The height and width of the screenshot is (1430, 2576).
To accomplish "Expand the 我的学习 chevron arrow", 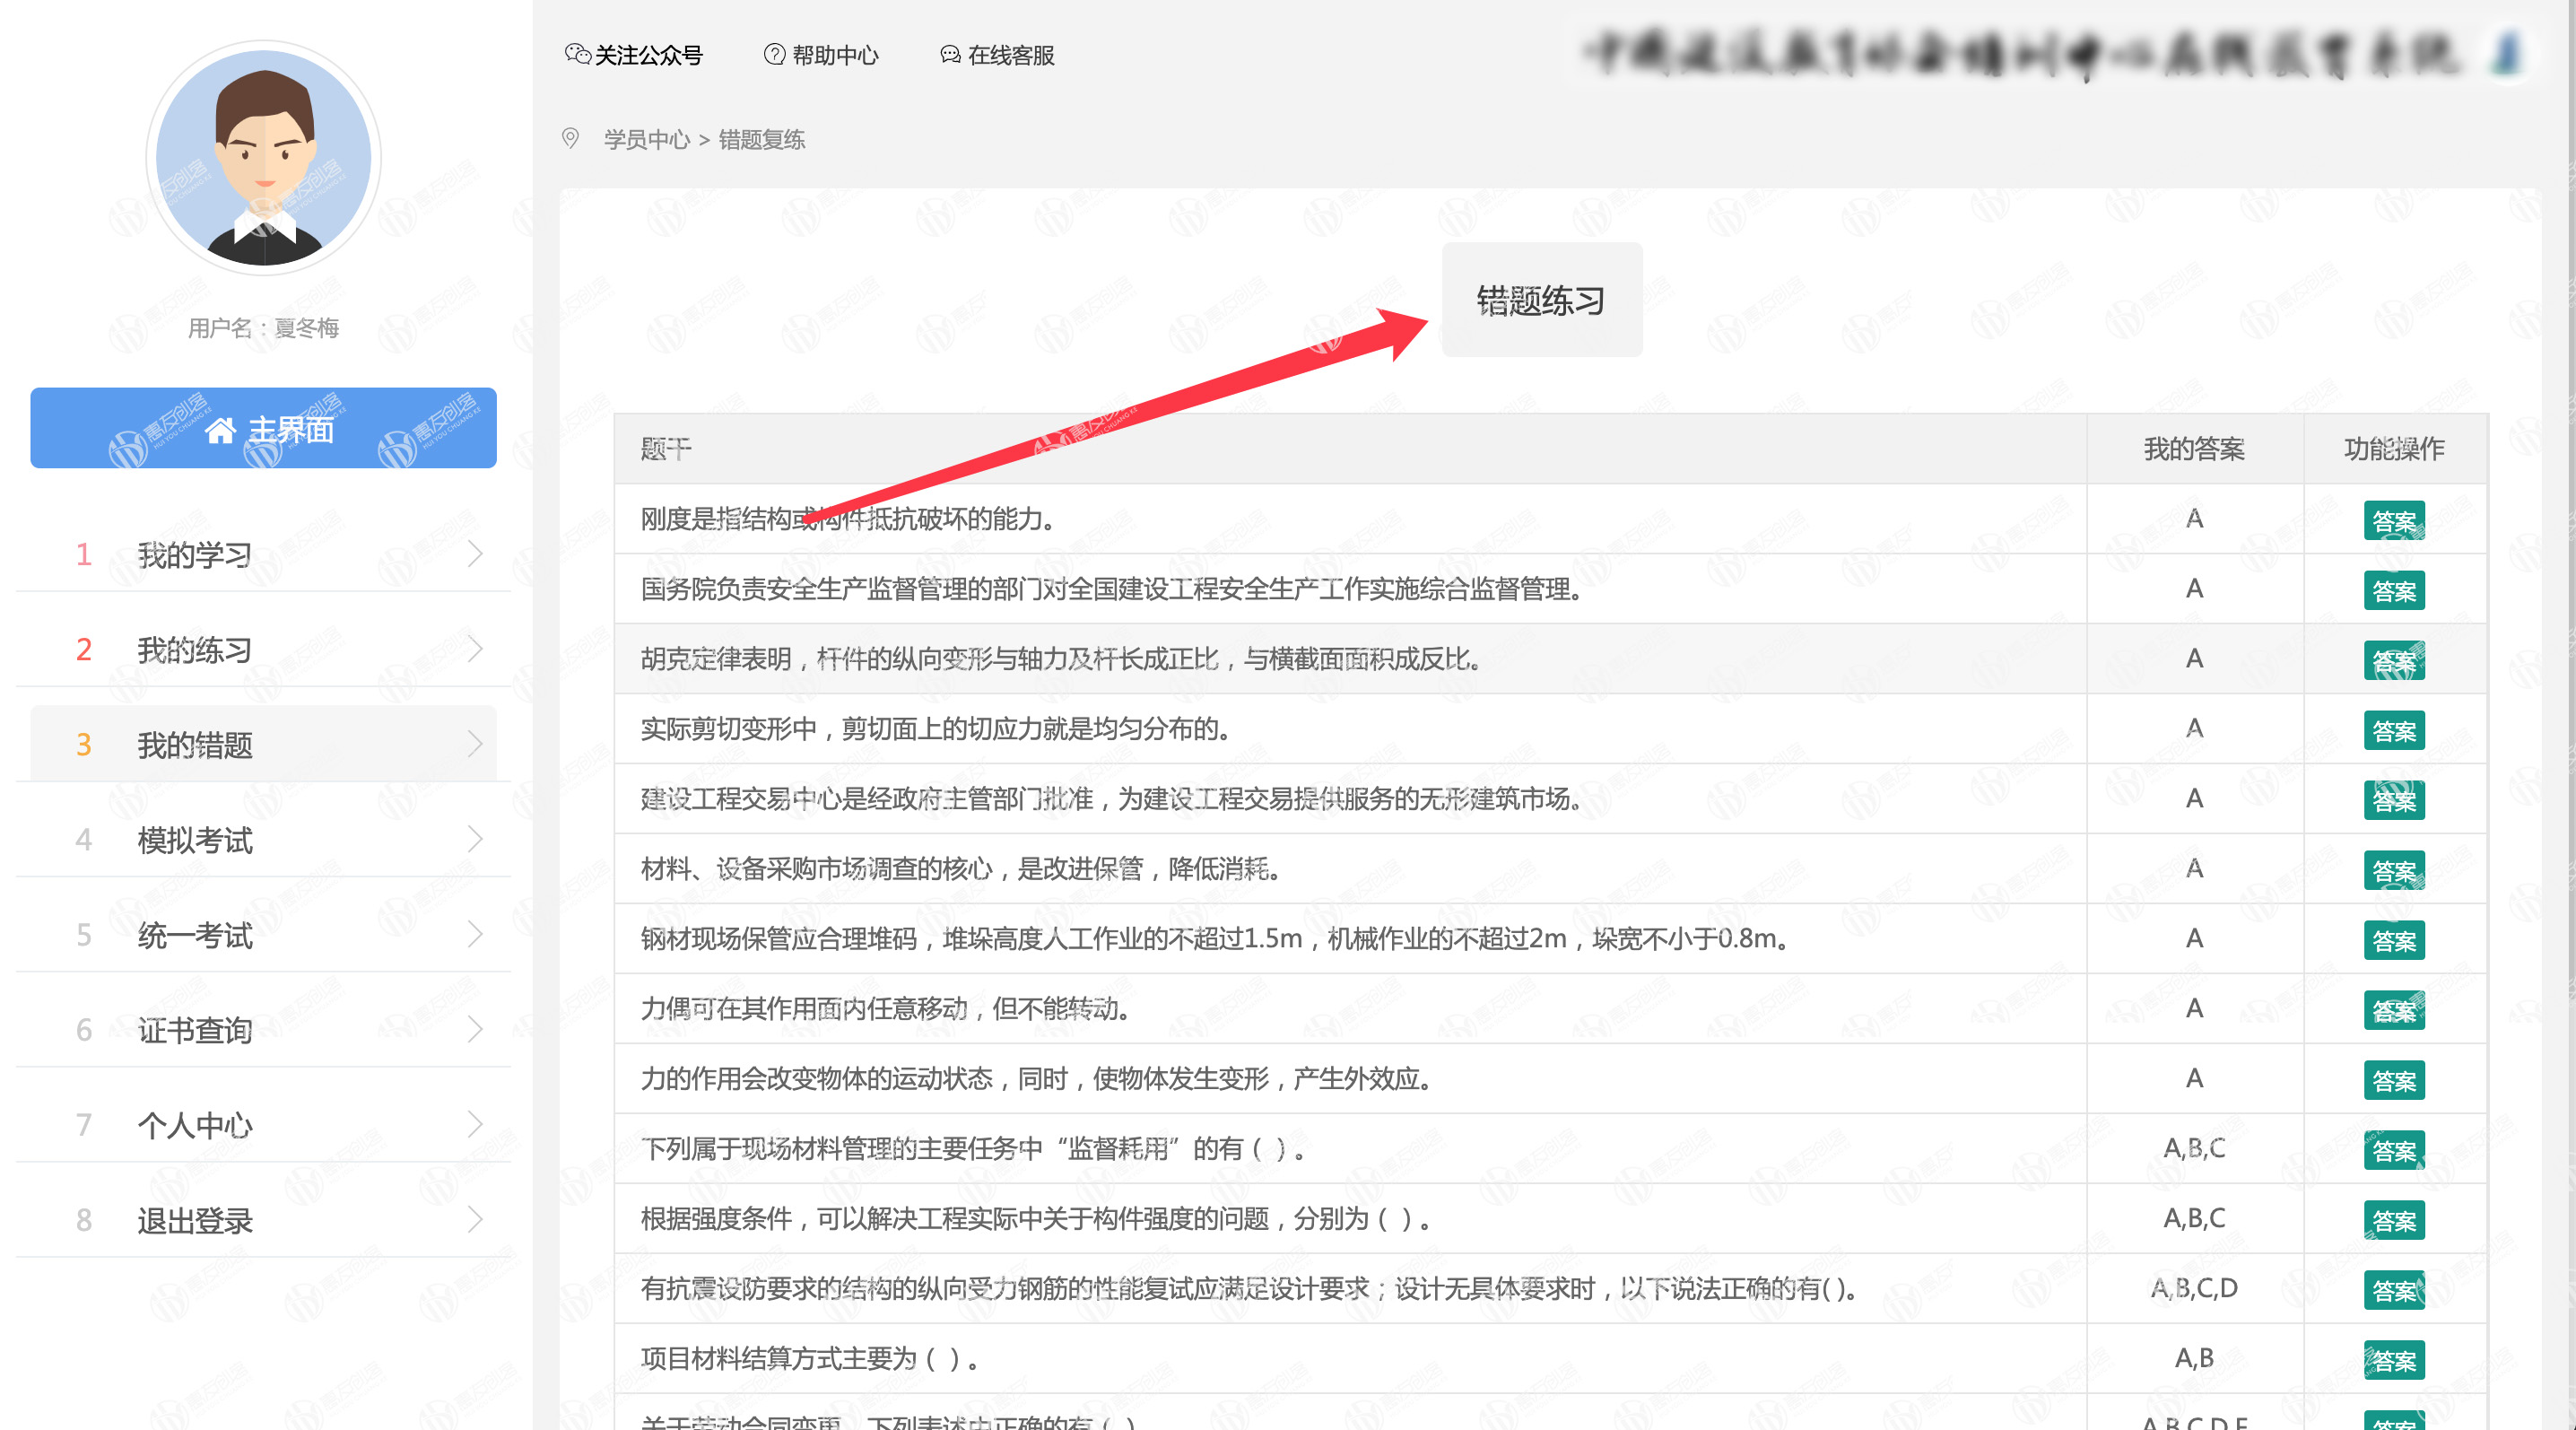I will pos(475,554).
